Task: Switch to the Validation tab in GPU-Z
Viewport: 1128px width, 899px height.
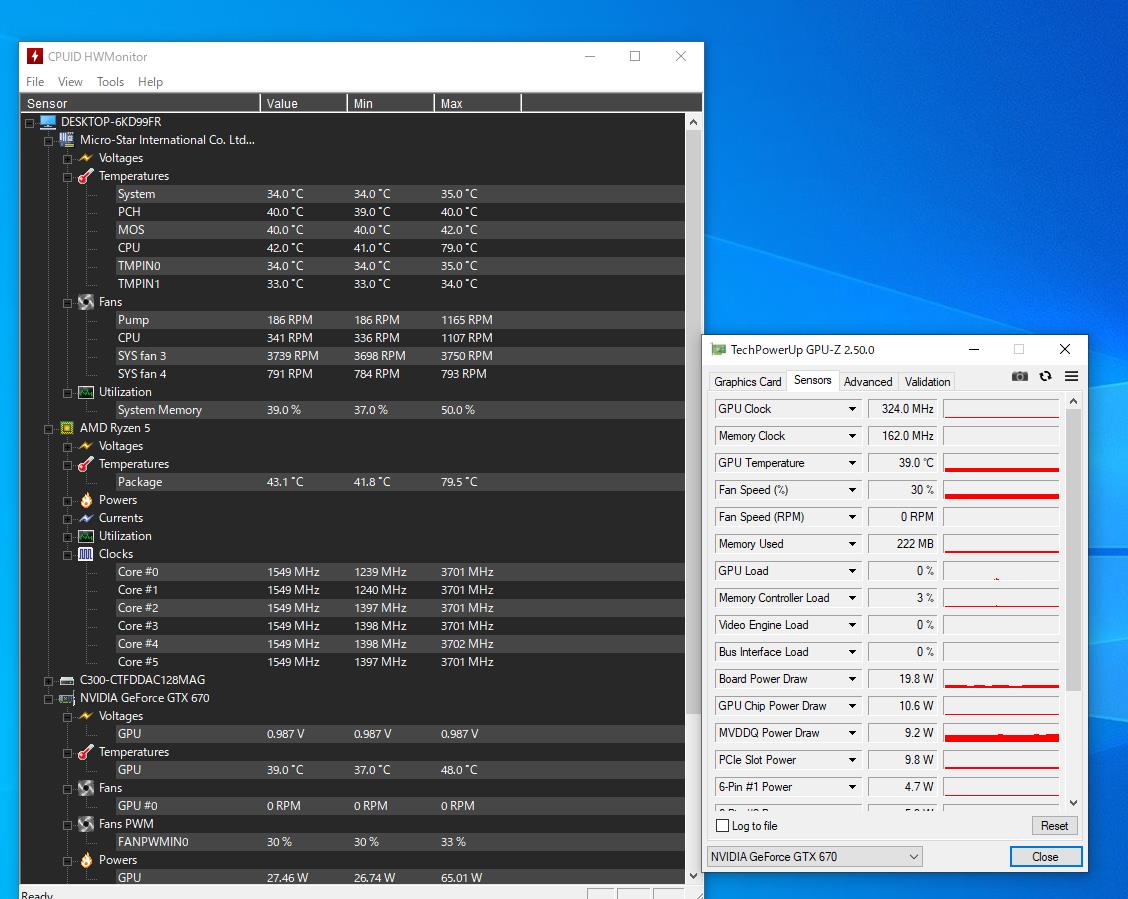Action: point(927,382)
